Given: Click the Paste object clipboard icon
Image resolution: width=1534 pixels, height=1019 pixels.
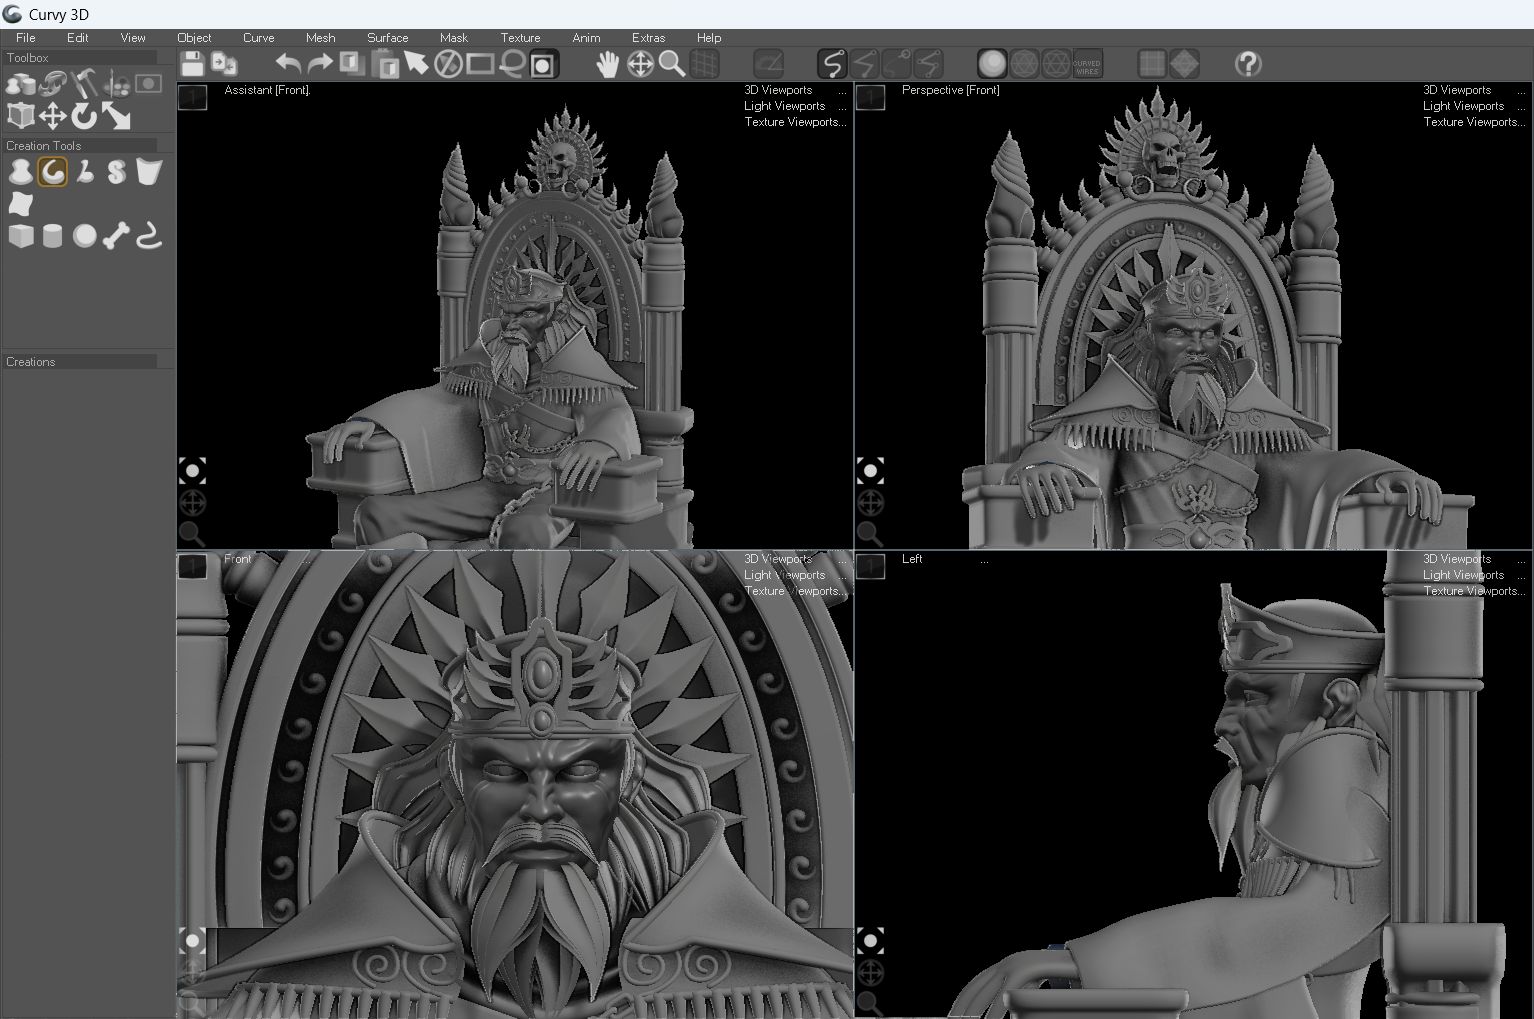Looking at the screenshot, I should 385,64.
